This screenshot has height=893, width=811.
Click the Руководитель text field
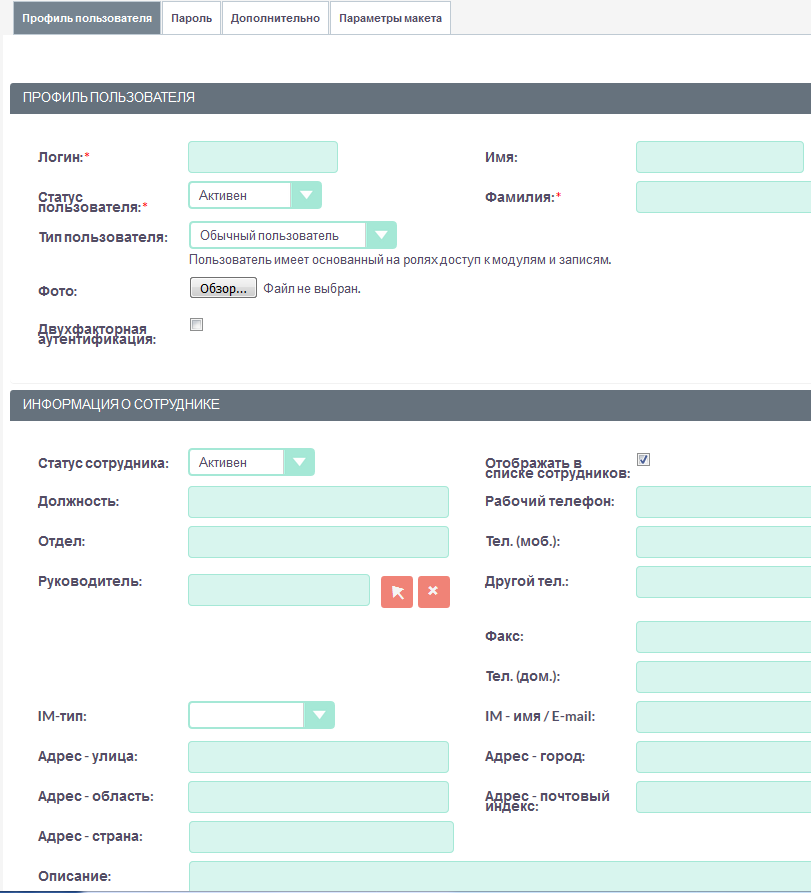[x=279, y=590]
